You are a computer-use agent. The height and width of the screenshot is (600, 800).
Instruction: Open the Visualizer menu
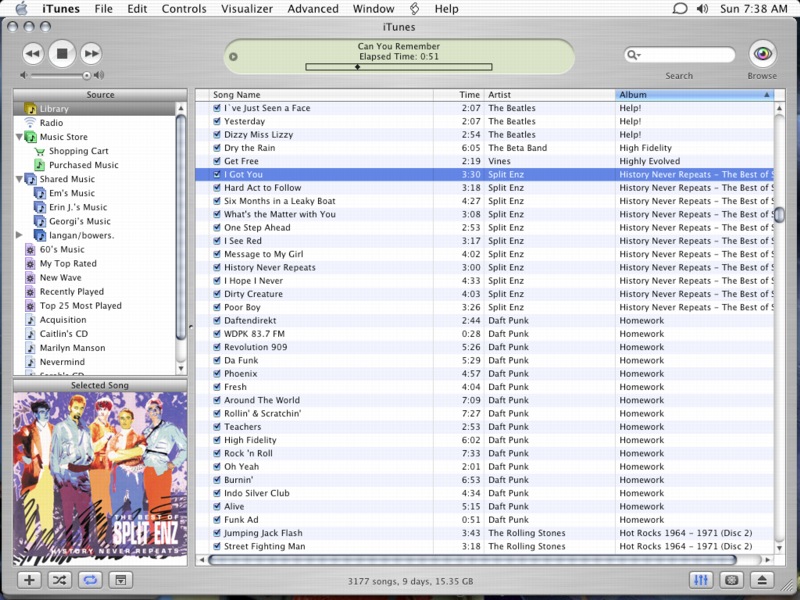[x=246, y=9]
